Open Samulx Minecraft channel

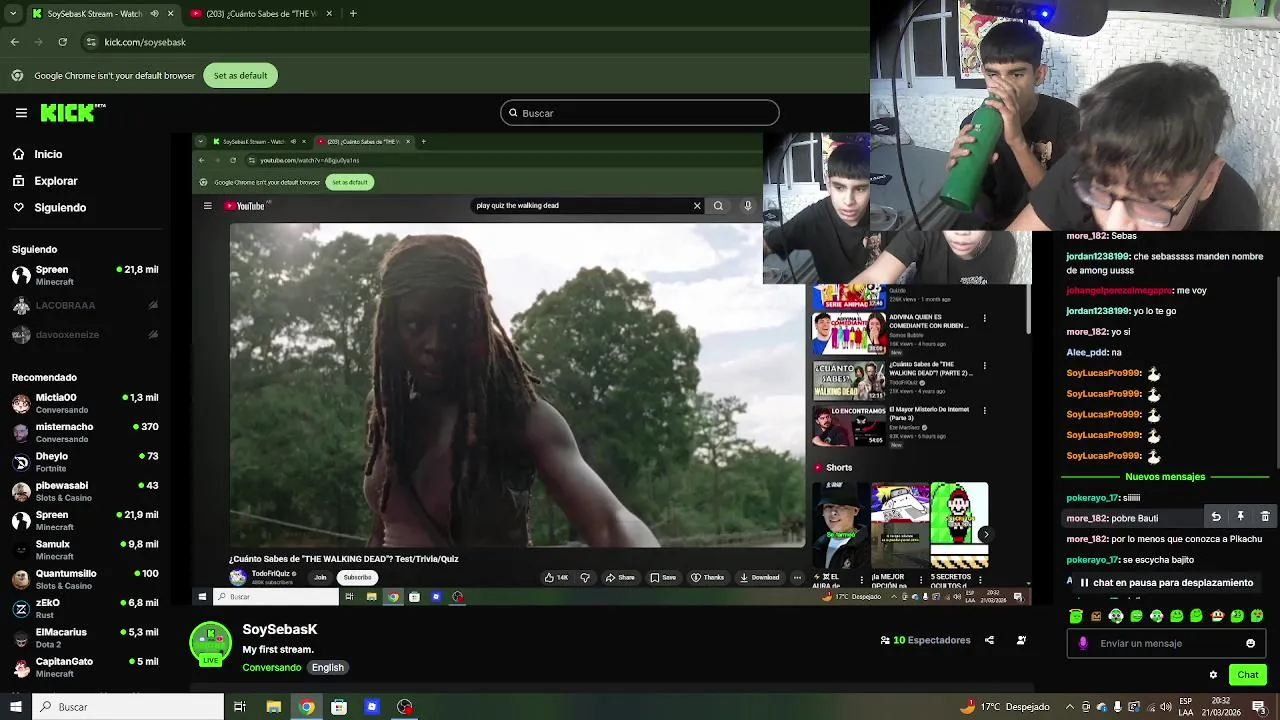click(x=85, y=550)
